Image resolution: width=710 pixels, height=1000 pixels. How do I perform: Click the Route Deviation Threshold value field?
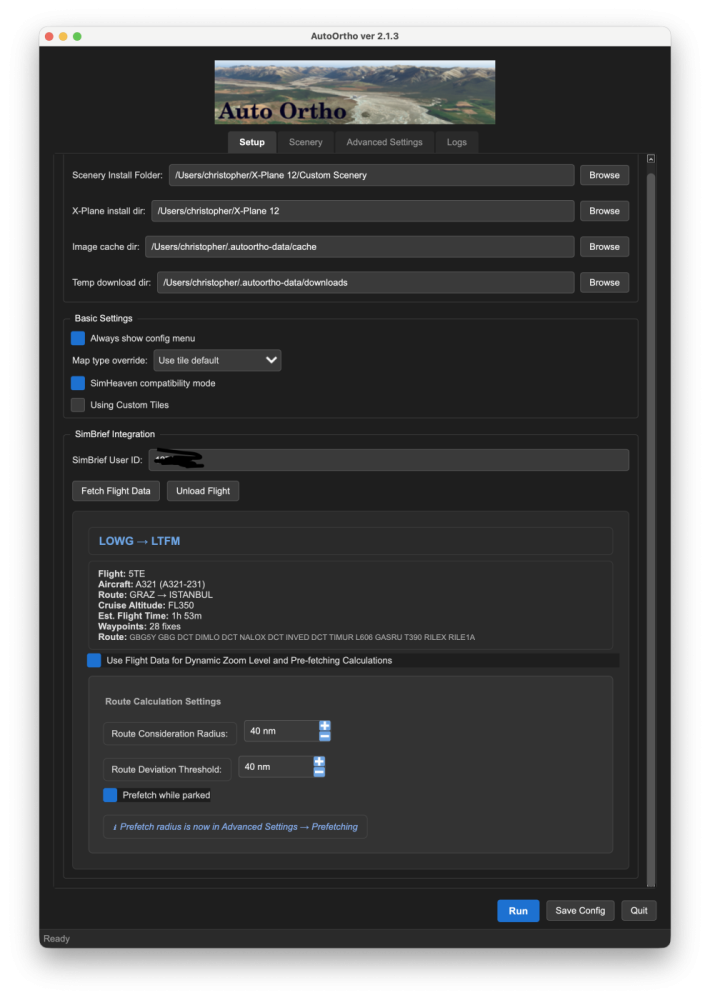(276, 767)
